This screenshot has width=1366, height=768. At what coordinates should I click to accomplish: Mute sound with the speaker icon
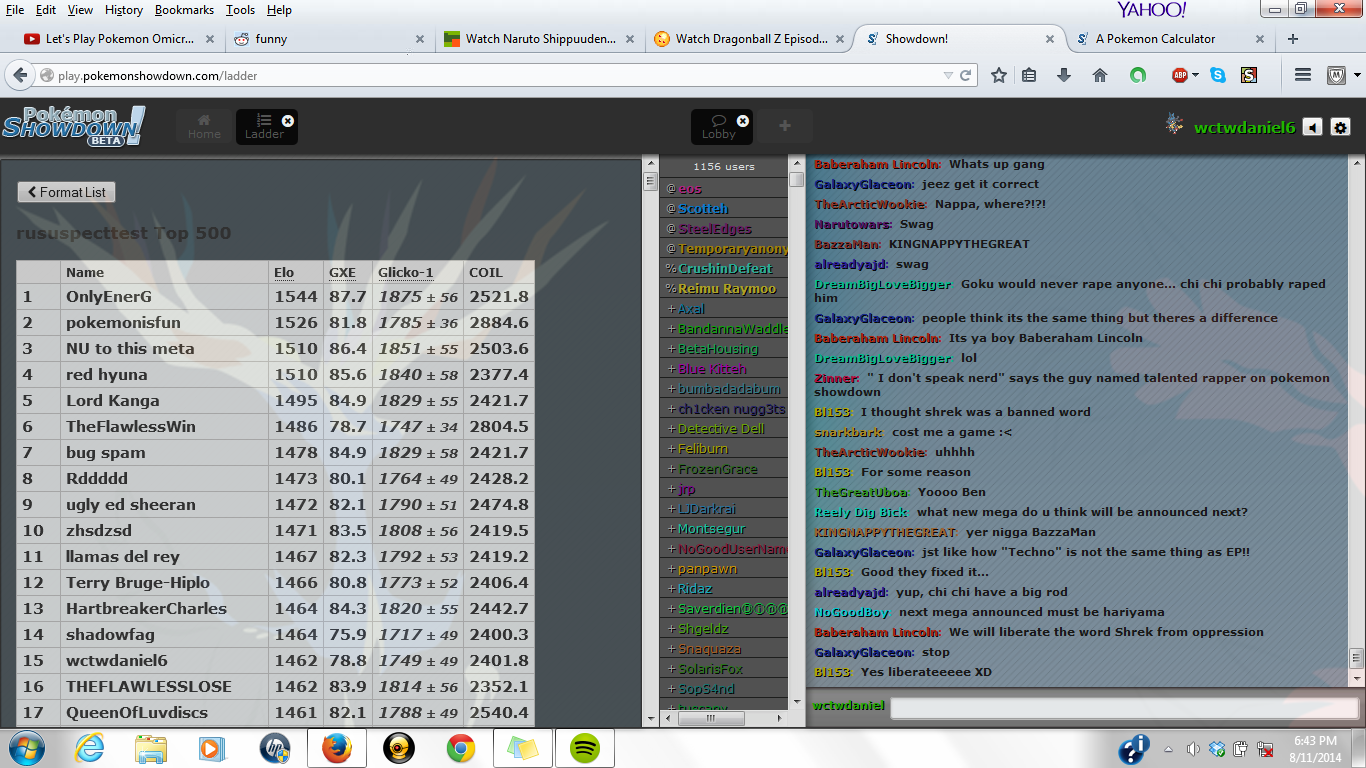(x=1312, y=127)
